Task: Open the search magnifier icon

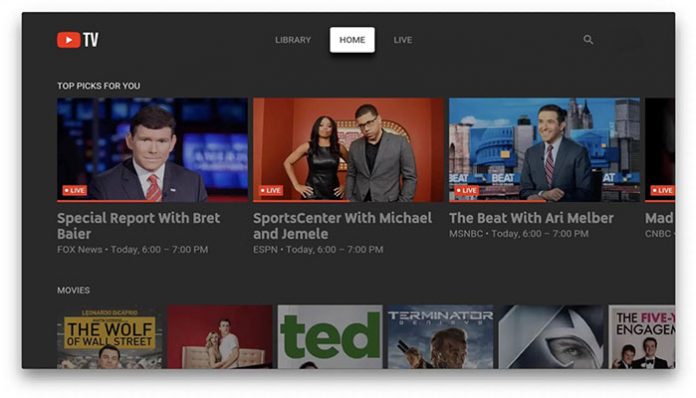Action: (x=588, y=40)
